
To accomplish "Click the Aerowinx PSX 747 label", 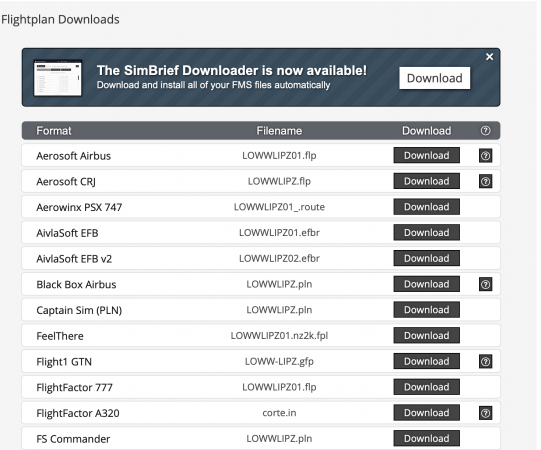I will 79,207.
